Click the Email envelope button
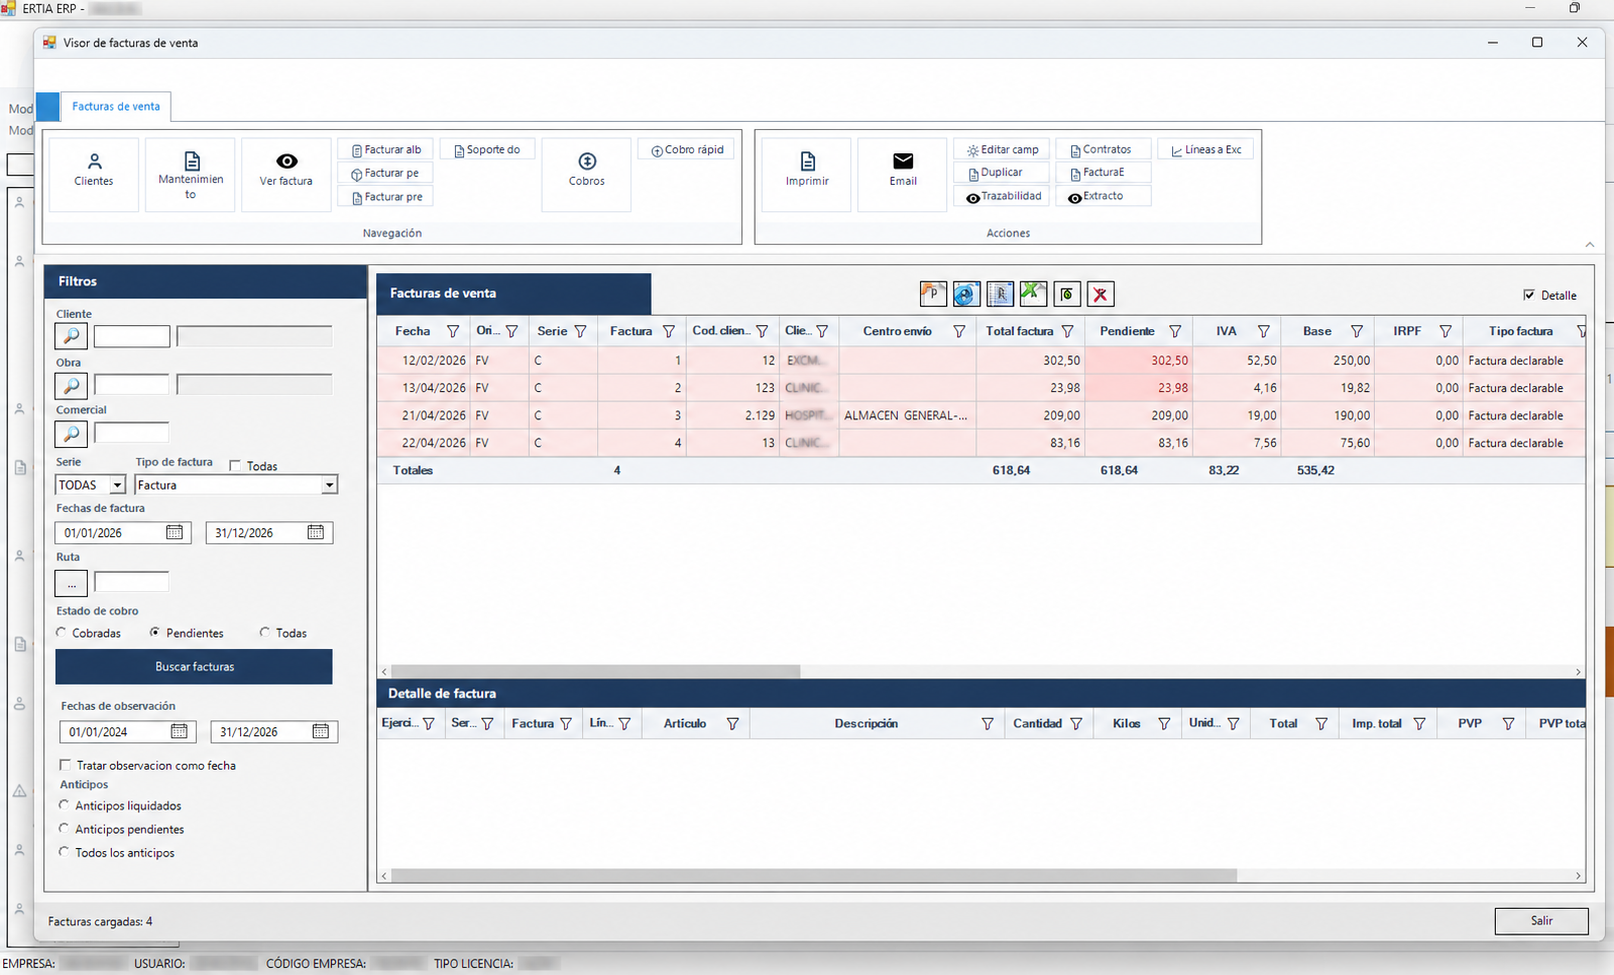The image size is (1614, 975). [903, 175]
